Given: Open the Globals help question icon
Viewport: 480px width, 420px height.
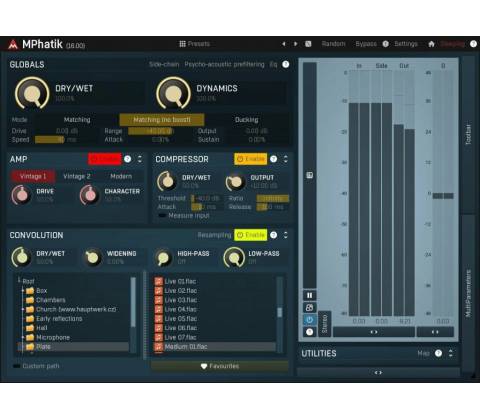Looking at the screenshot, I should pos(286,64).
